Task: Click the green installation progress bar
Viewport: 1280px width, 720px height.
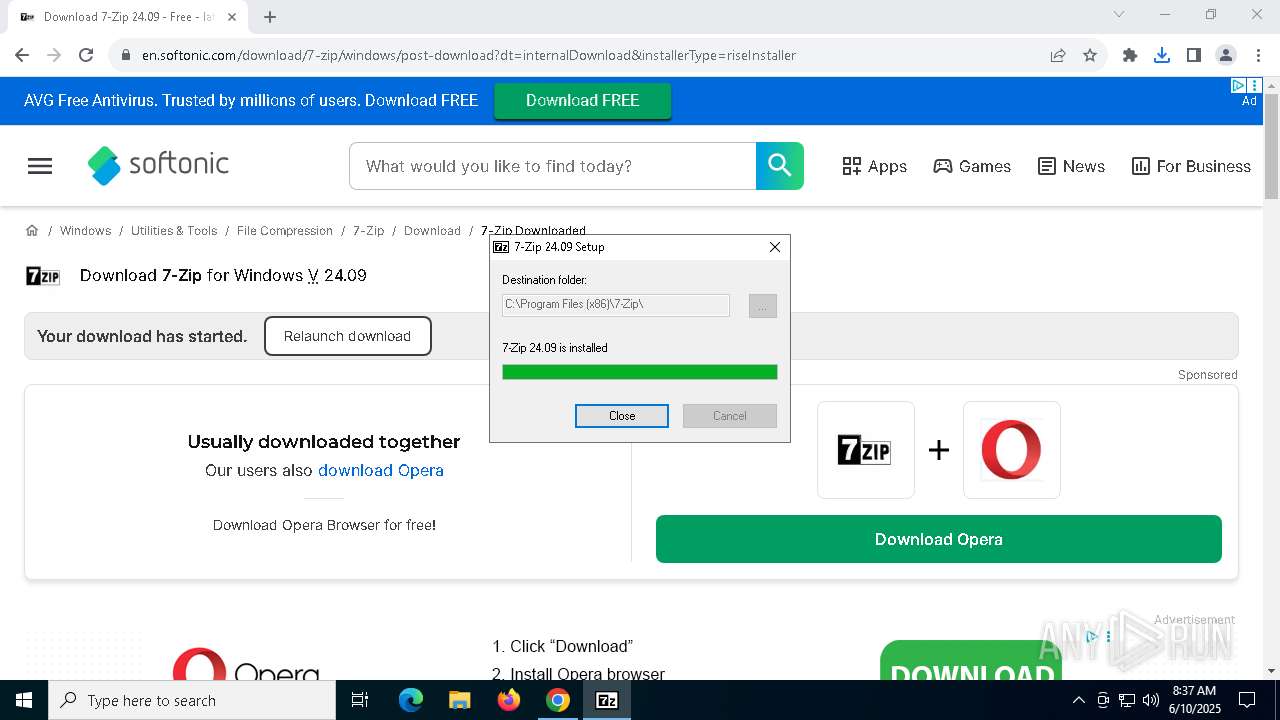Action: 640,372
